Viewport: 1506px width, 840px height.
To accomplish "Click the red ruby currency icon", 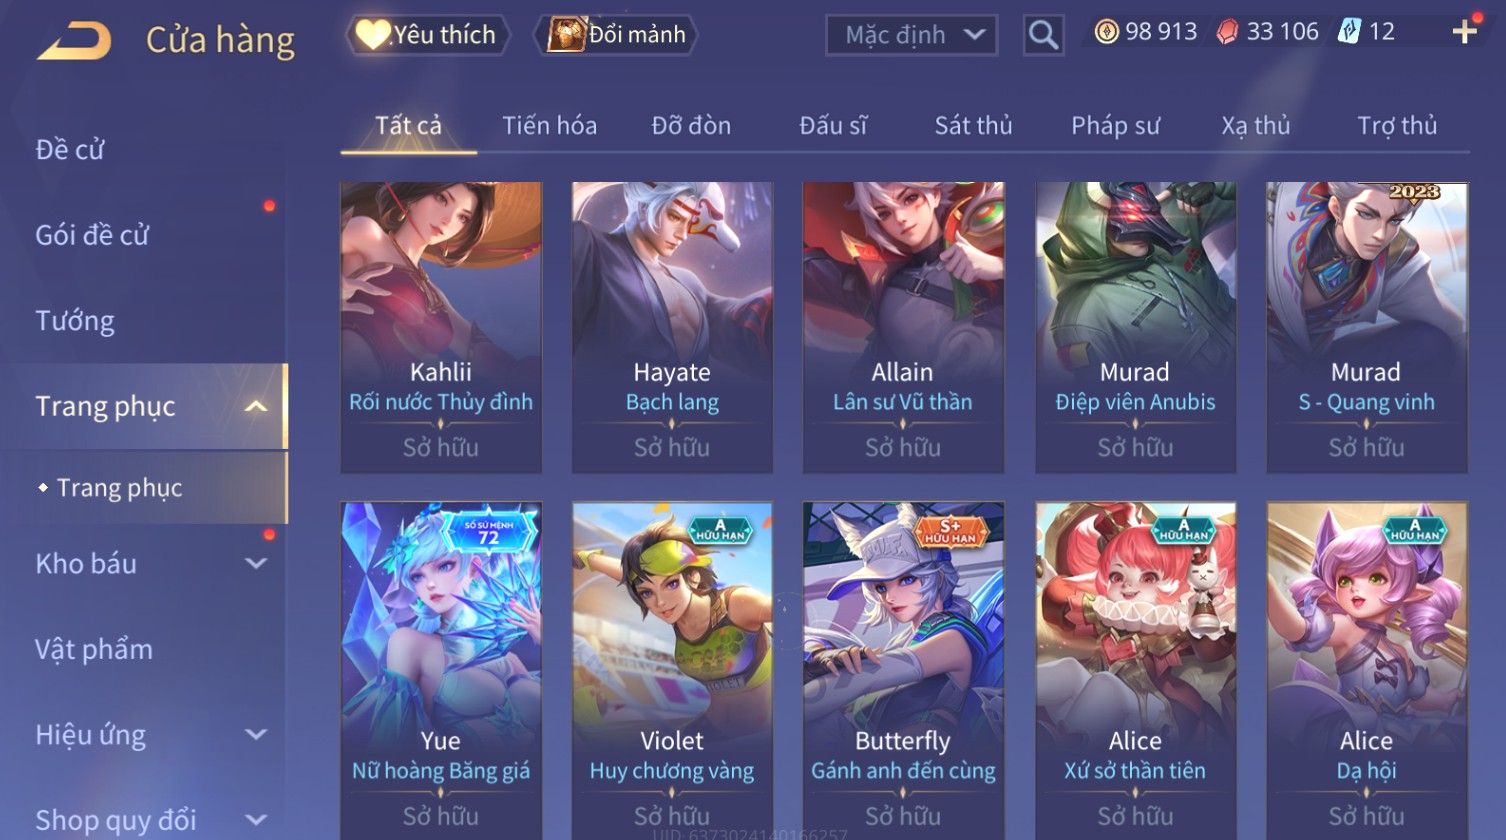I will pyautogui.click(x=1227, y=32).
